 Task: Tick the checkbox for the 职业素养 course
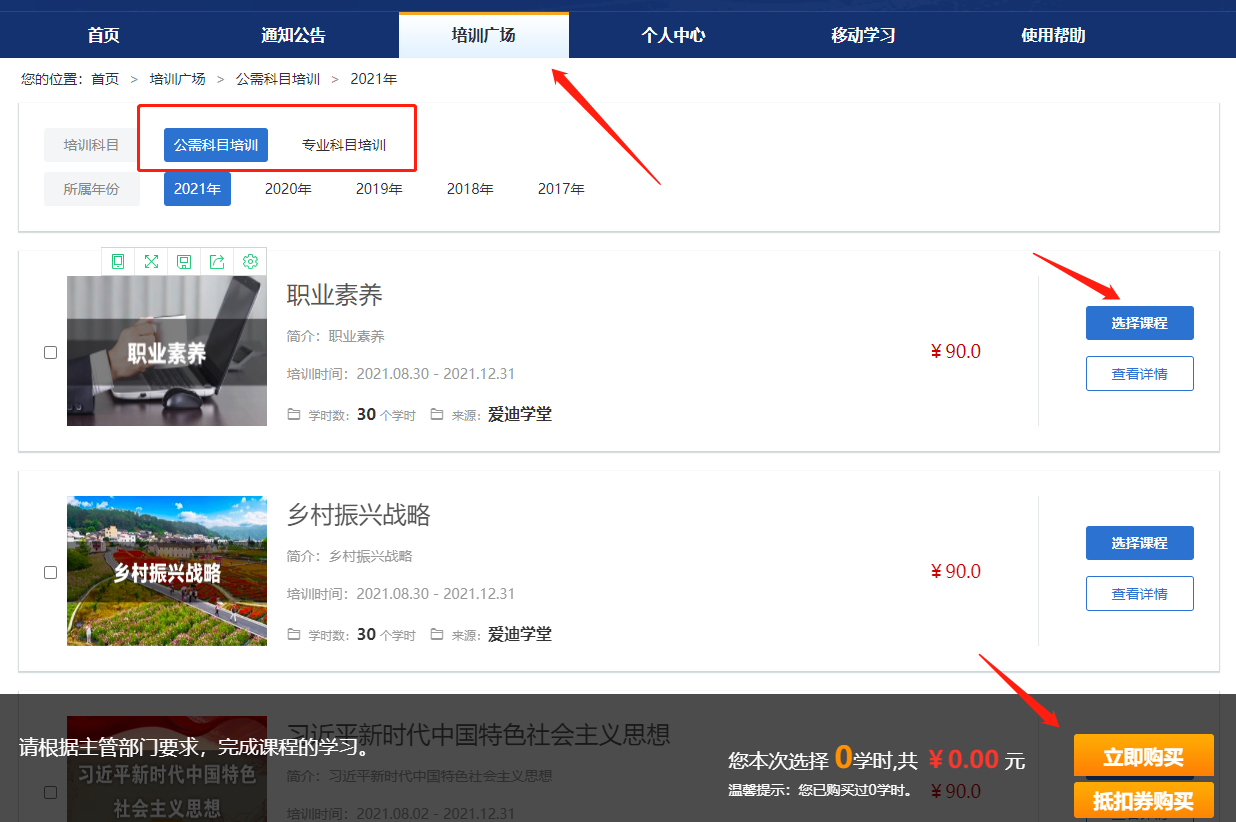(x=51, y=352)
